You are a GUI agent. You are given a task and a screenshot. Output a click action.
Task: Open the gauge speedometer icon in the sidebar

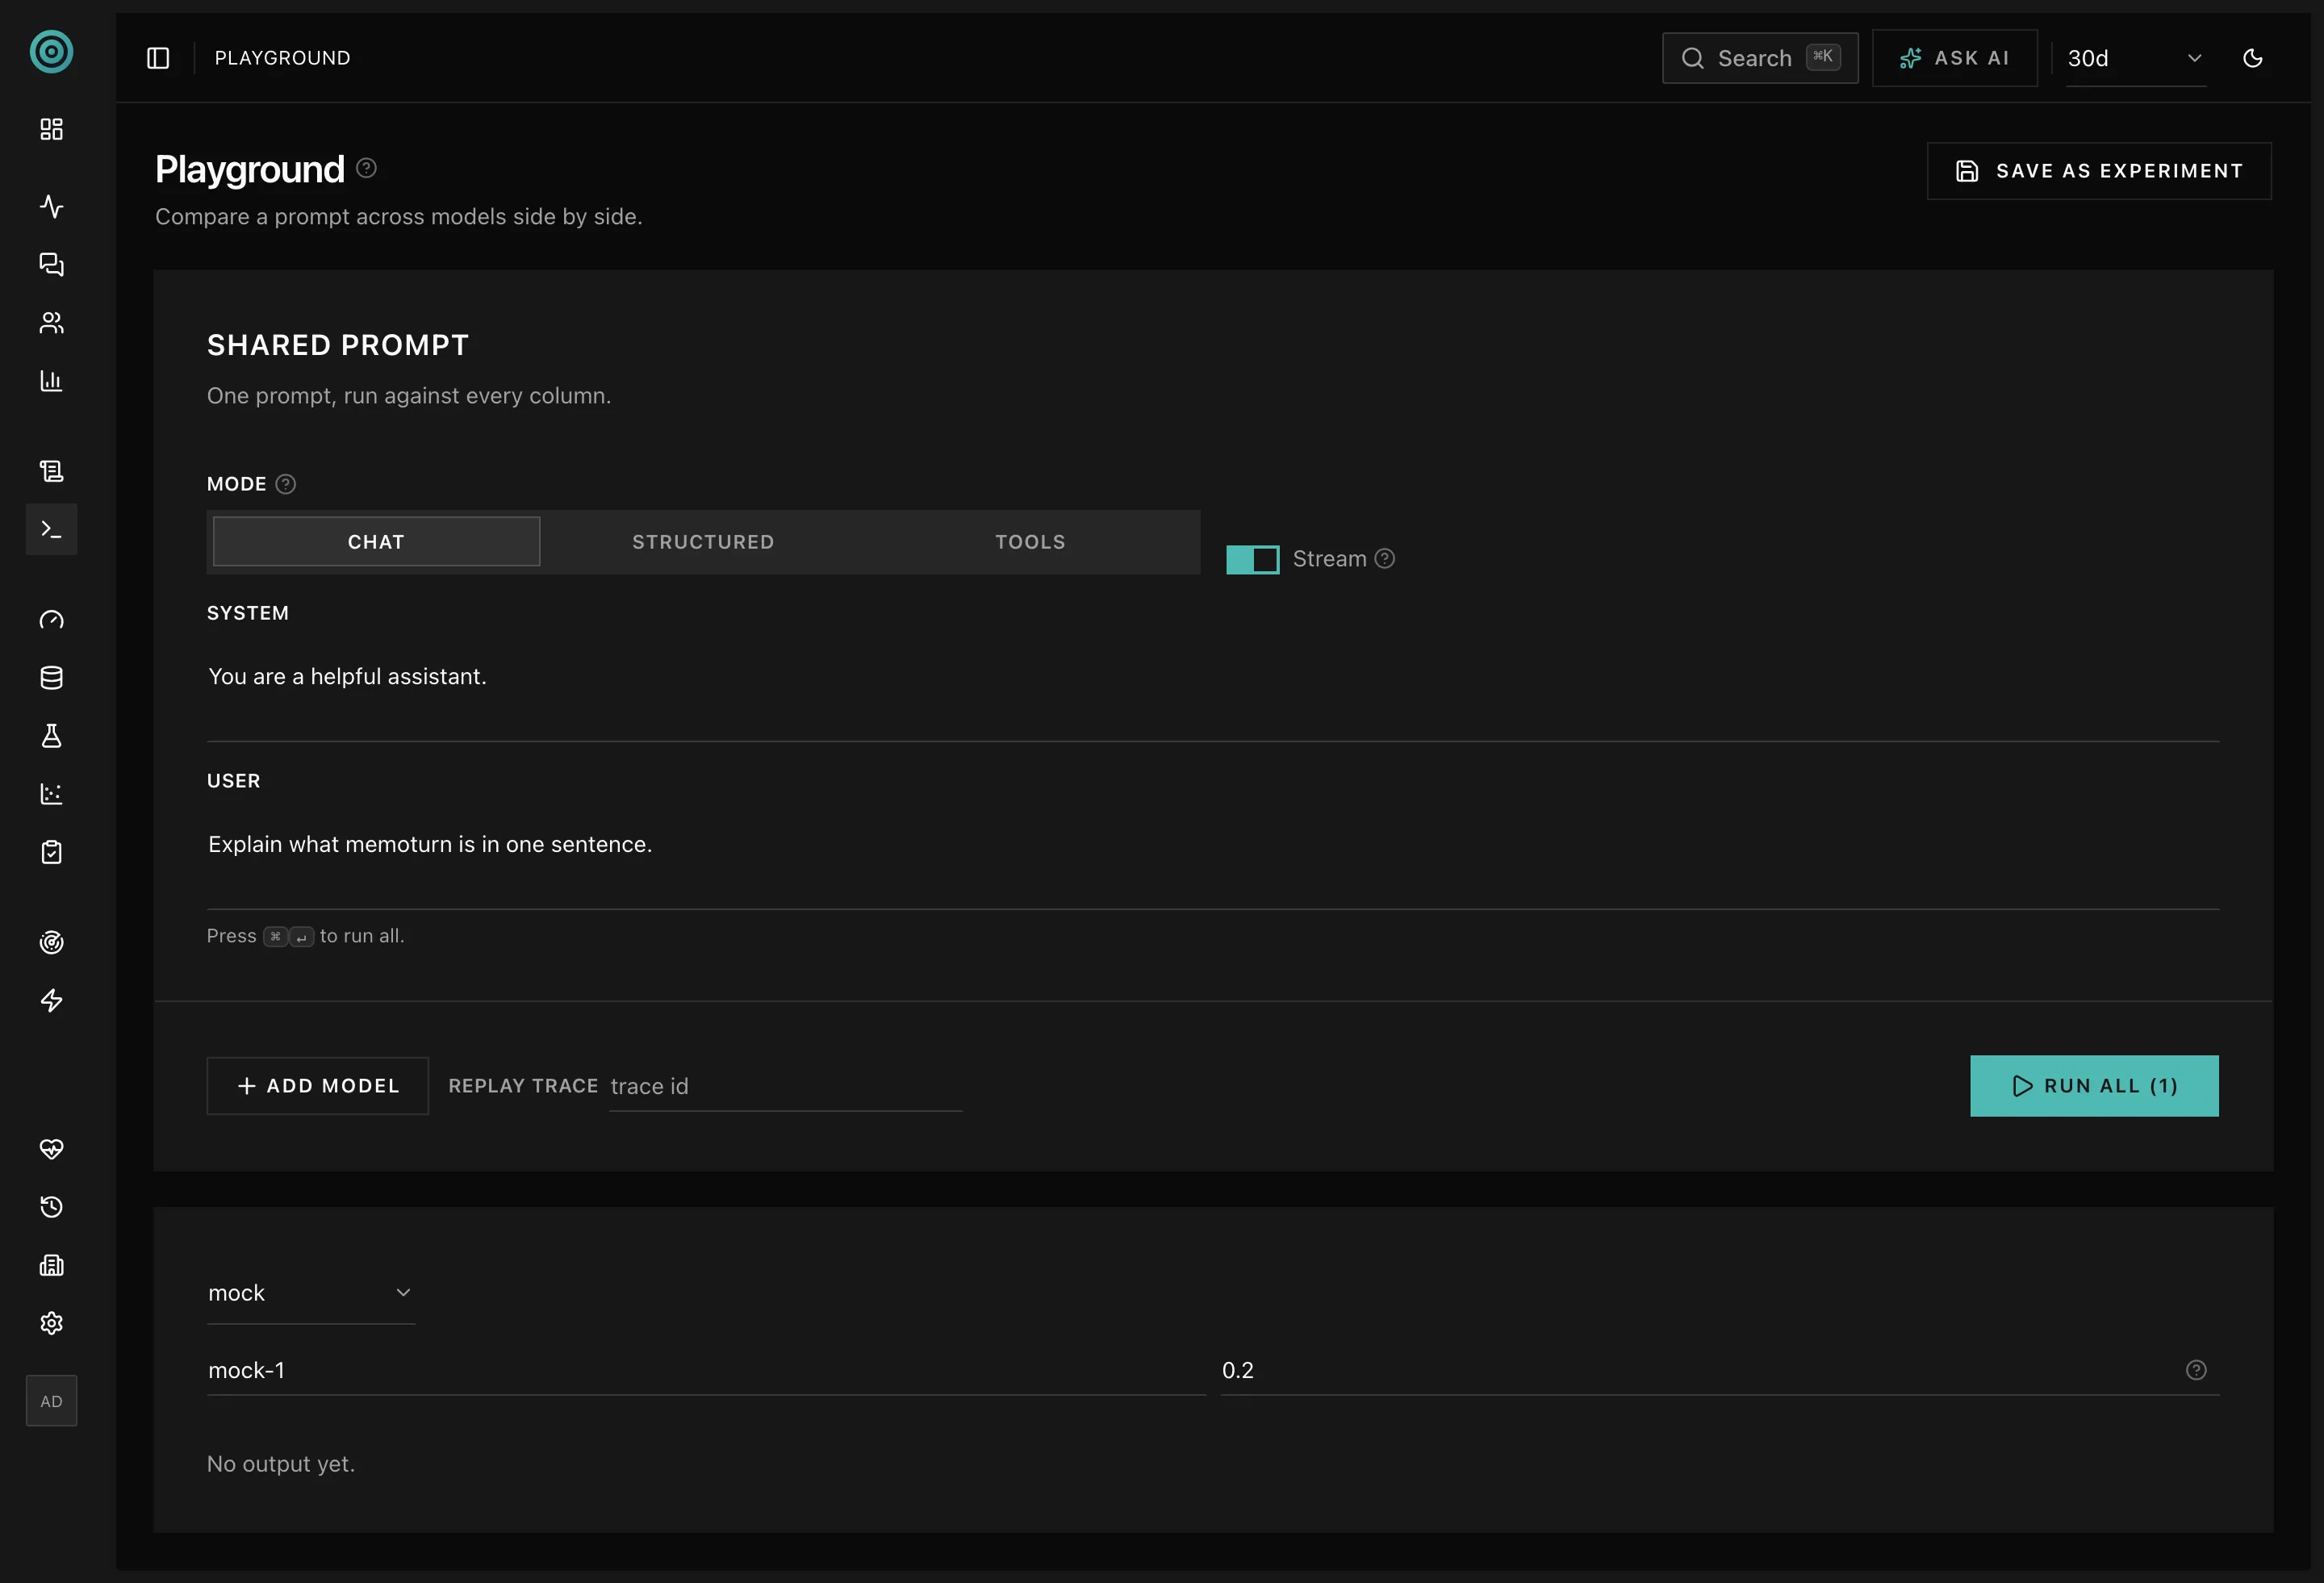[x=51, y=620]
